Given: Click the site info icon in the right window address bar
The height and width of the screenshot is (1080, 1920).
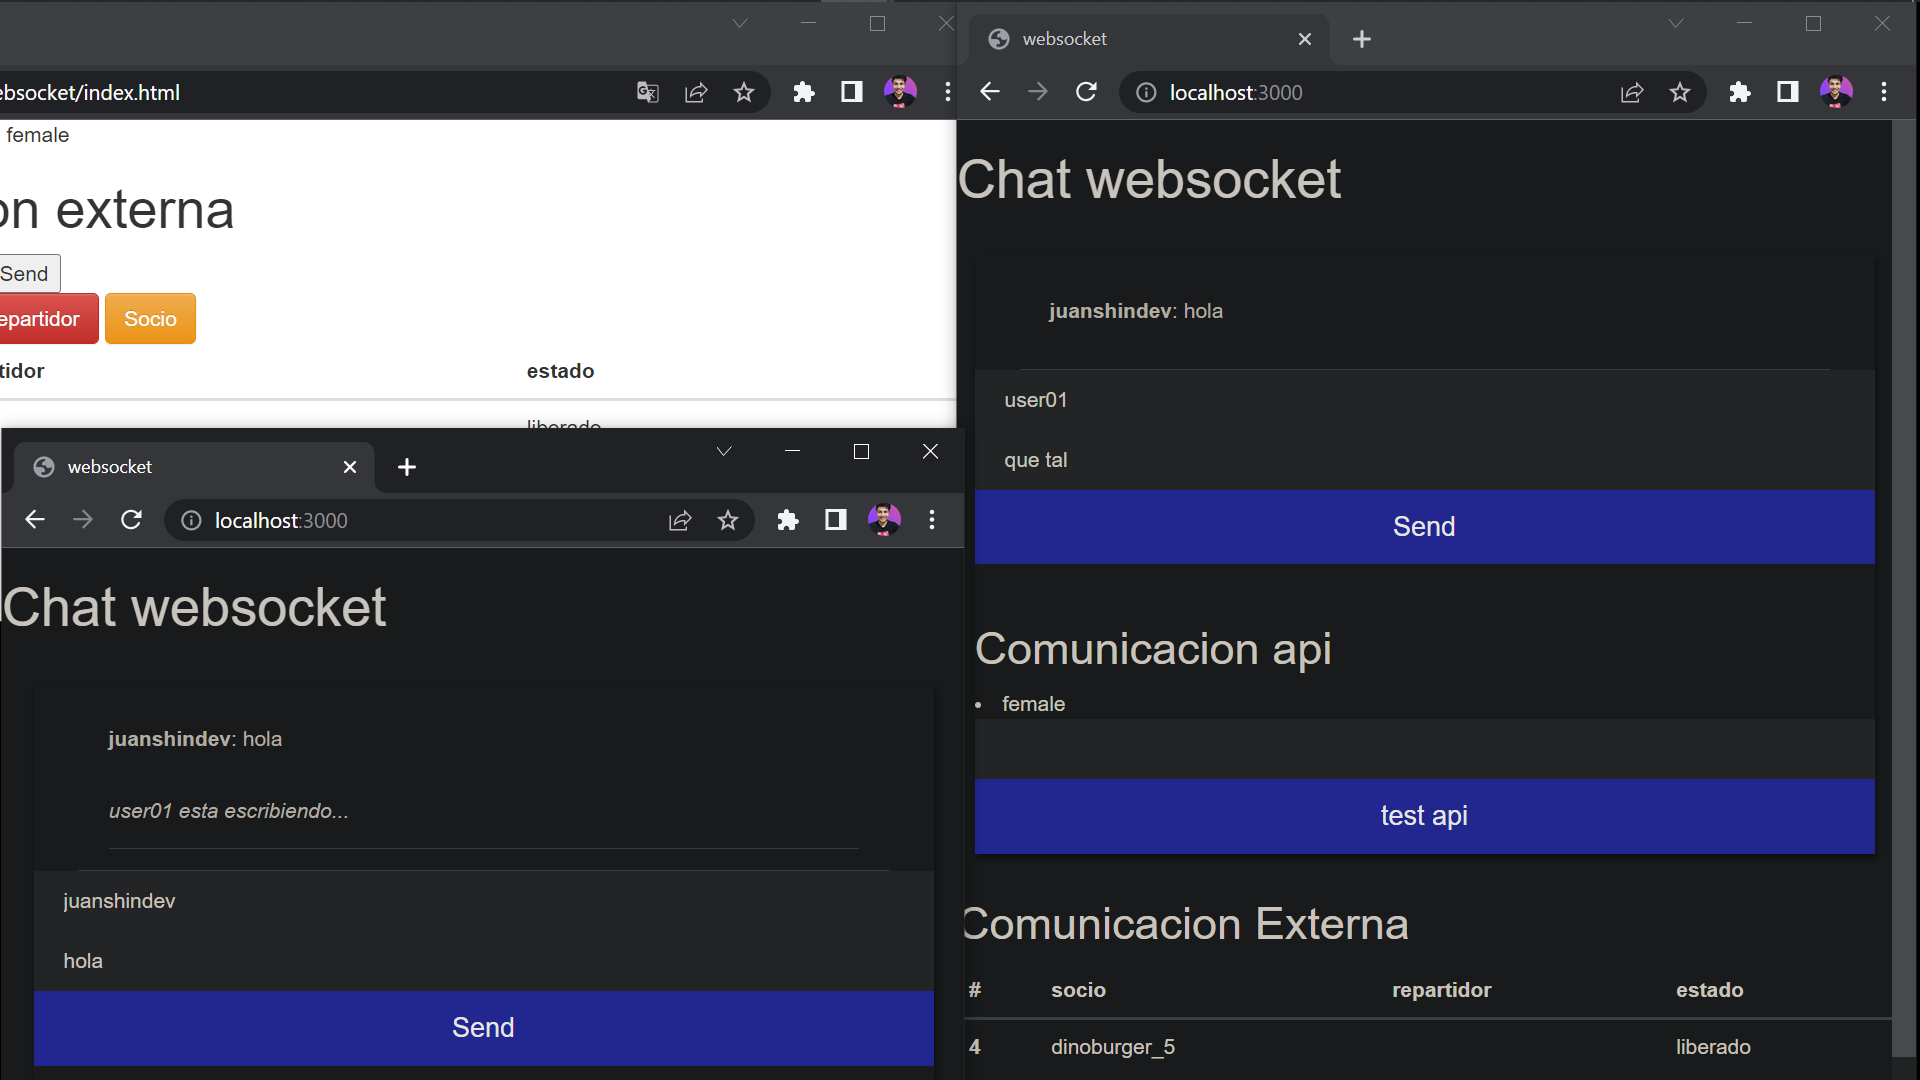Looking at the screenshot, I should (x=1147, y=92).
